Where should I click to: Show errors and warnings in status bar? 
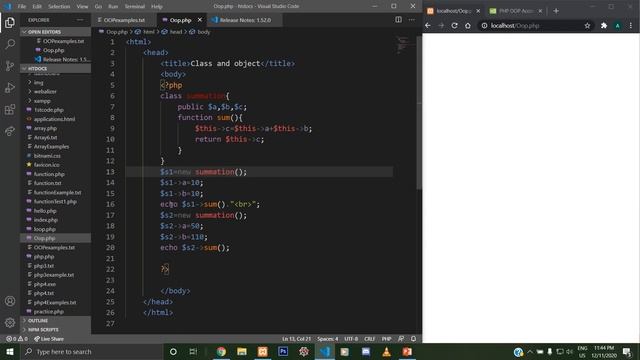tap(17, 339)
